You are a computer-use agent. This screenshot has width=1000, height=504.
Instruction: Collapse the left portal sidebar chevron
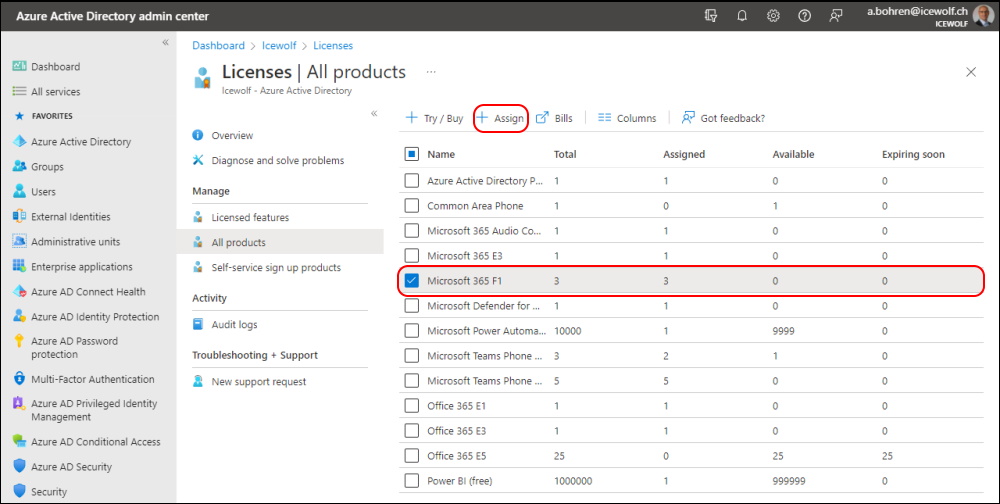click(165, 42)
